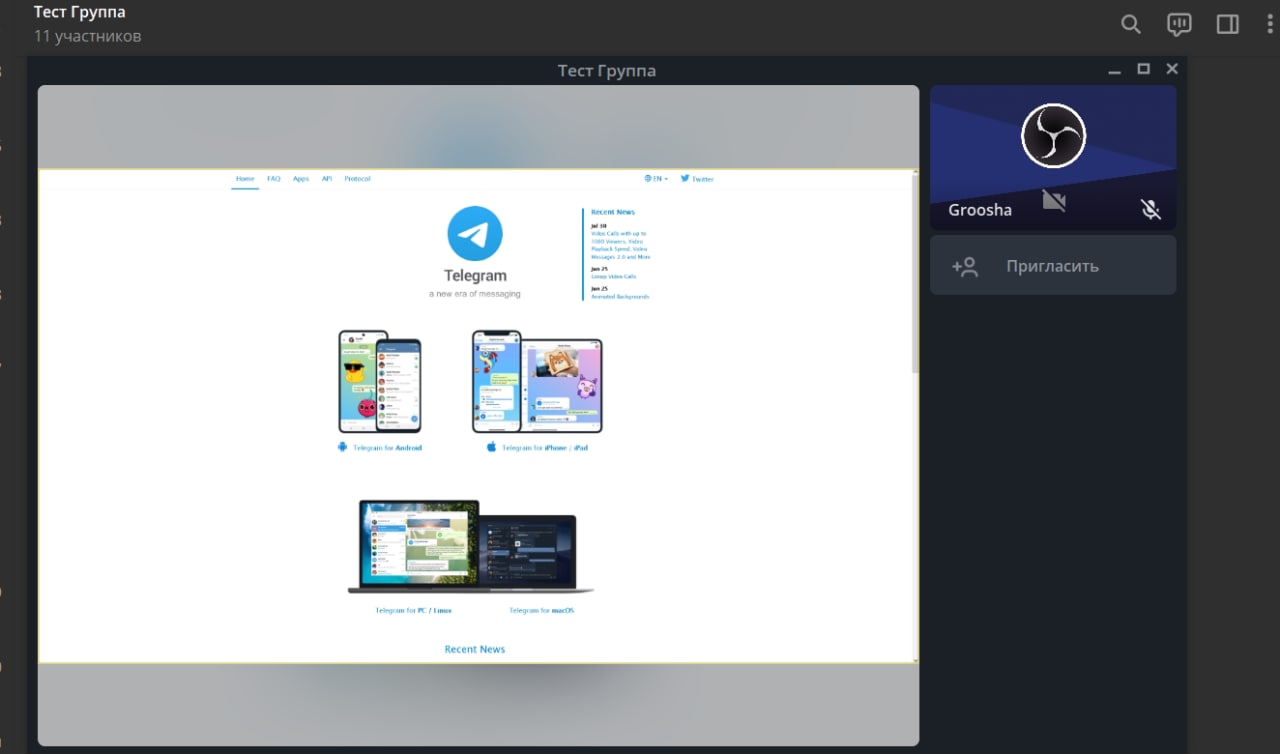Screen dimensions: 1280x754
Task: Click the Тест Группа chat header title
Action: [x=80, y=12]
